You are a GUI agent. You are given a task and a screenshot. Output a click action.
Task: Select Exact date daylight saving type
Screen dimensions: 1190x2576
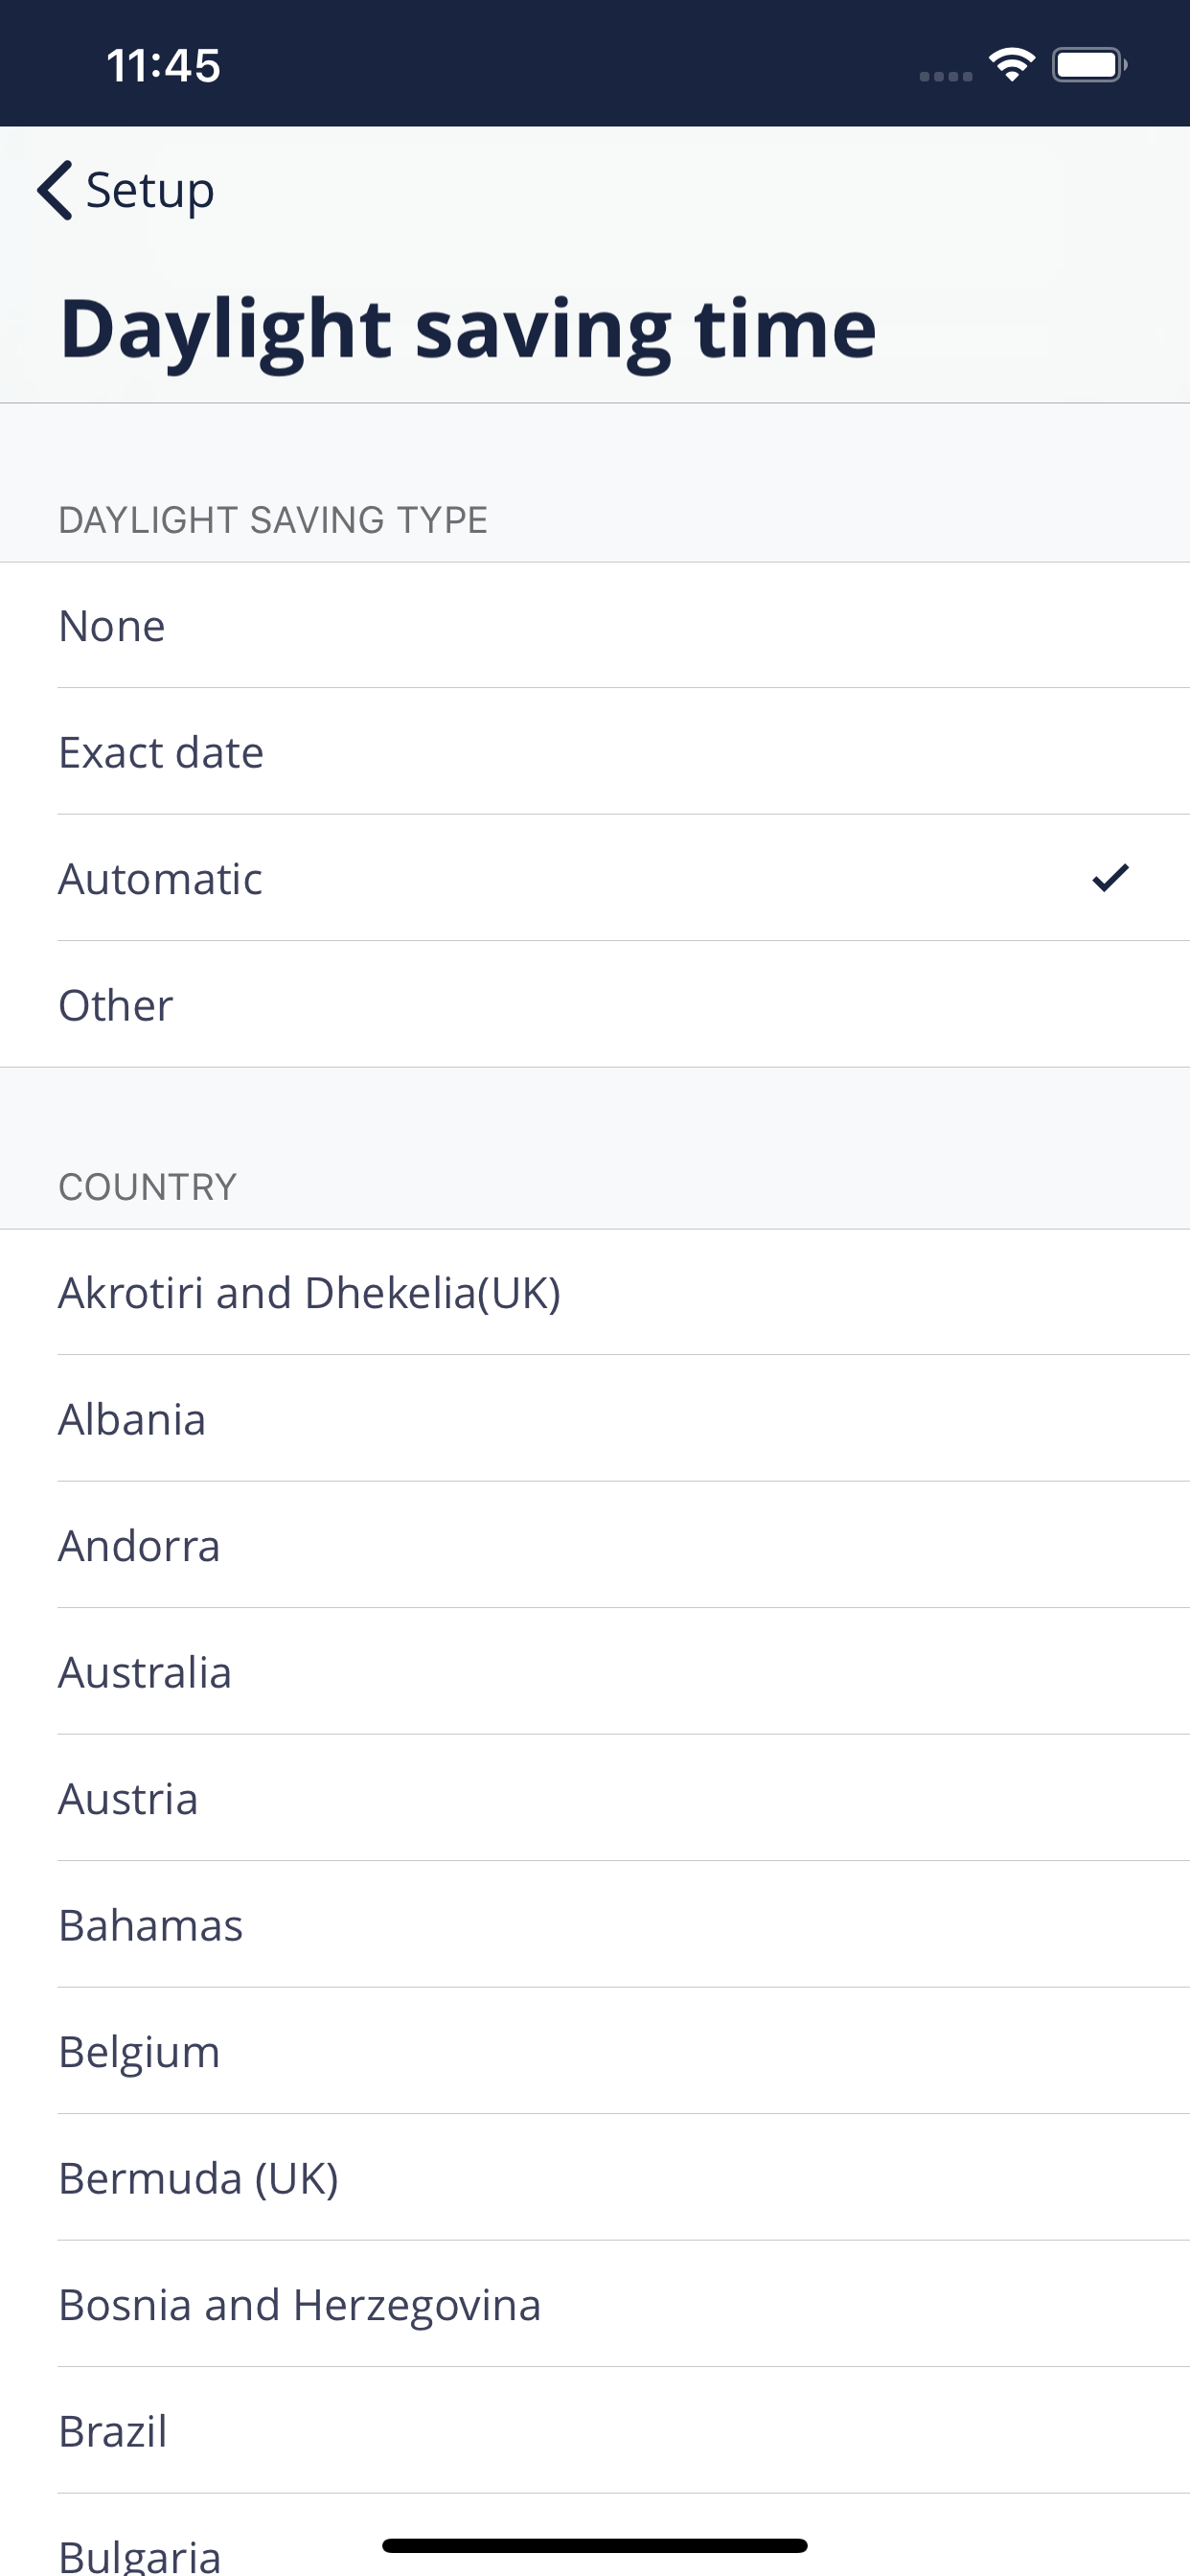(x=595, y=752)
